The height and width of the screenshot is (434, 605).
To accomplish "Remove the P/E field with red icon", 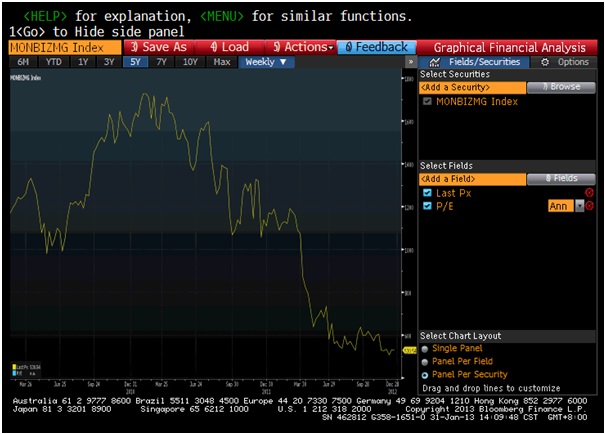I will [x=589, y=206].
